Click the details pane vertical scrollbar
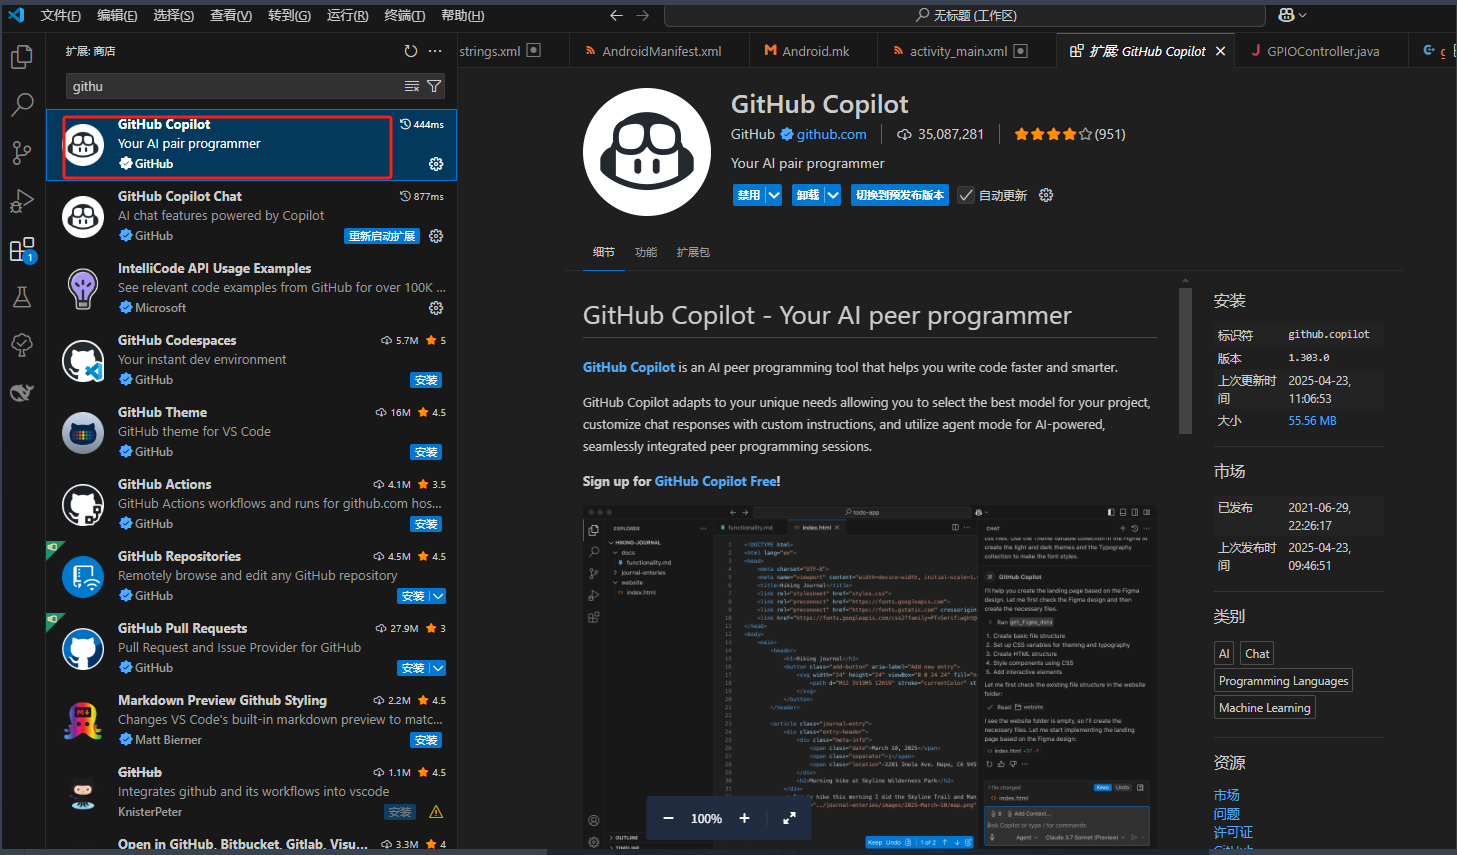 pyautogui.click(x=1186, y=362)
